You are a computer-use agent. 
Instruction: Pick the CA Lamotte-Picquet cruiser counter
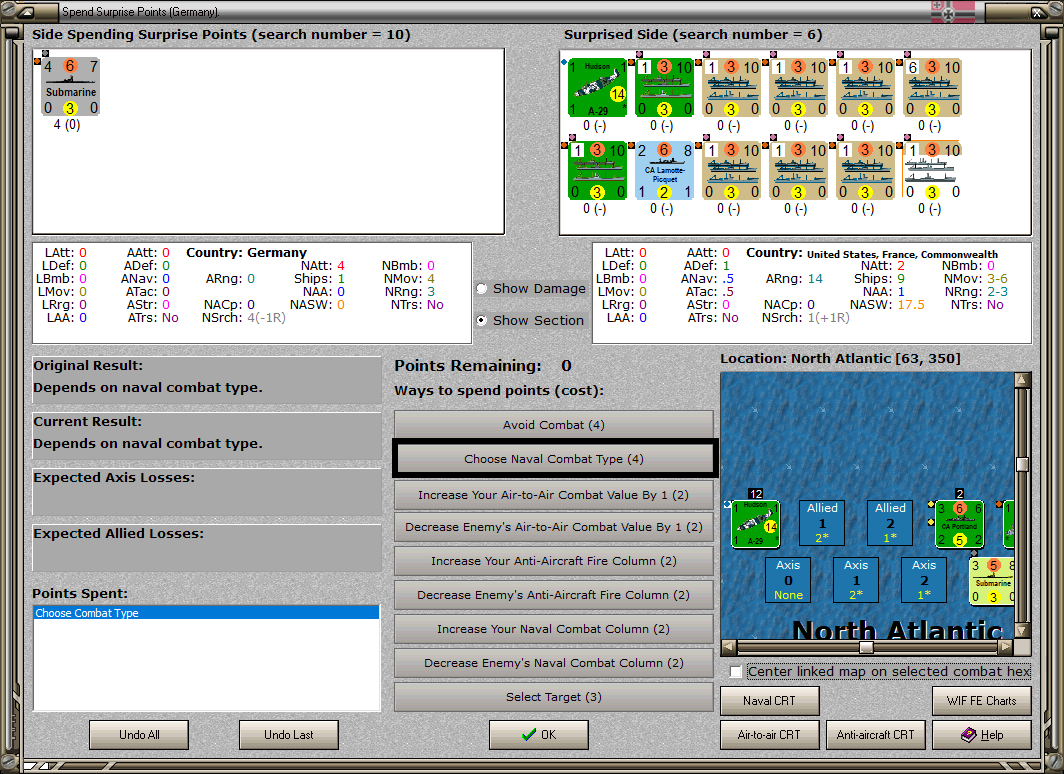point(664,171)
